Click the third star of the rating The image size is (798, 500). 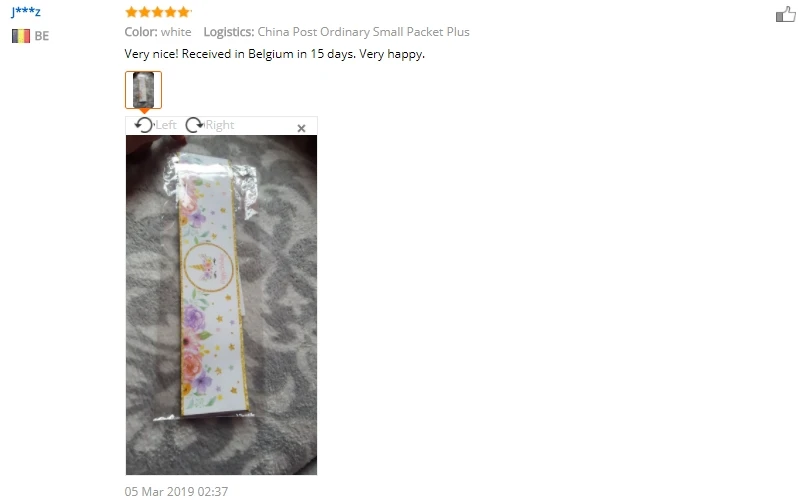(x=157, y=12)
